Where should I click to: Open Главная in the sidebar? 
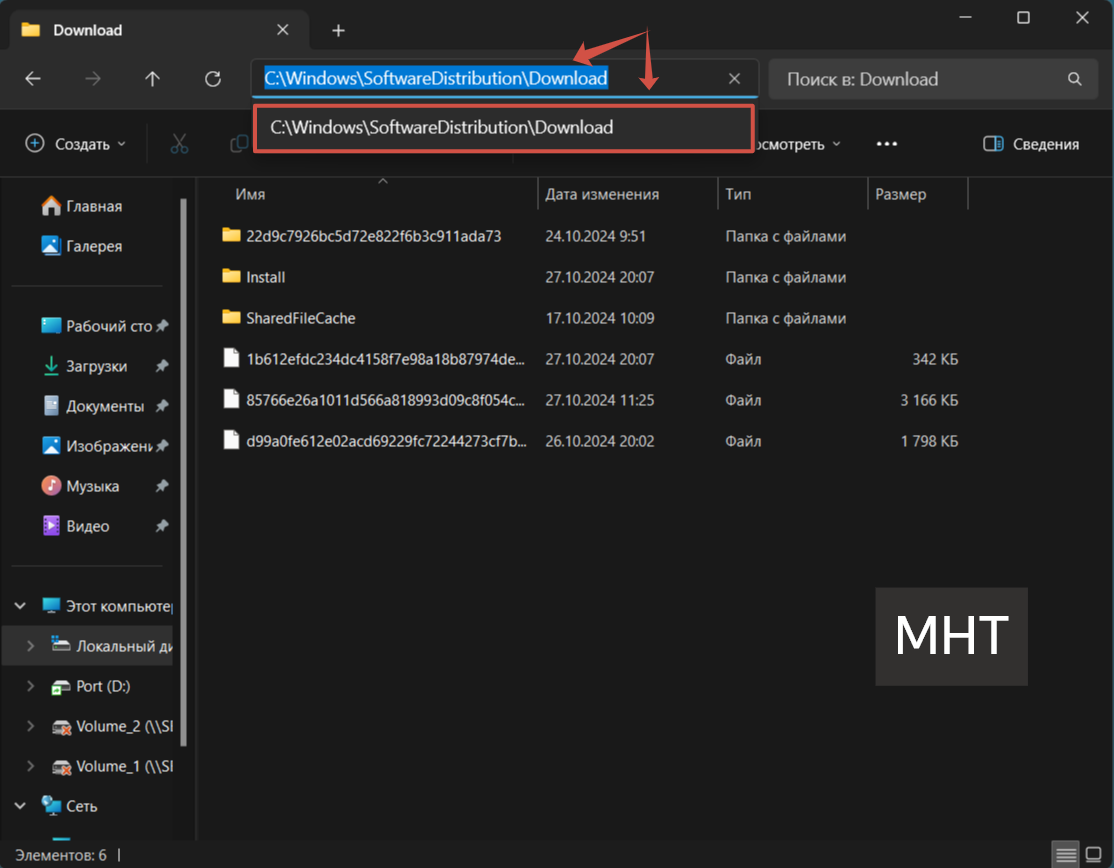[92, 207]
